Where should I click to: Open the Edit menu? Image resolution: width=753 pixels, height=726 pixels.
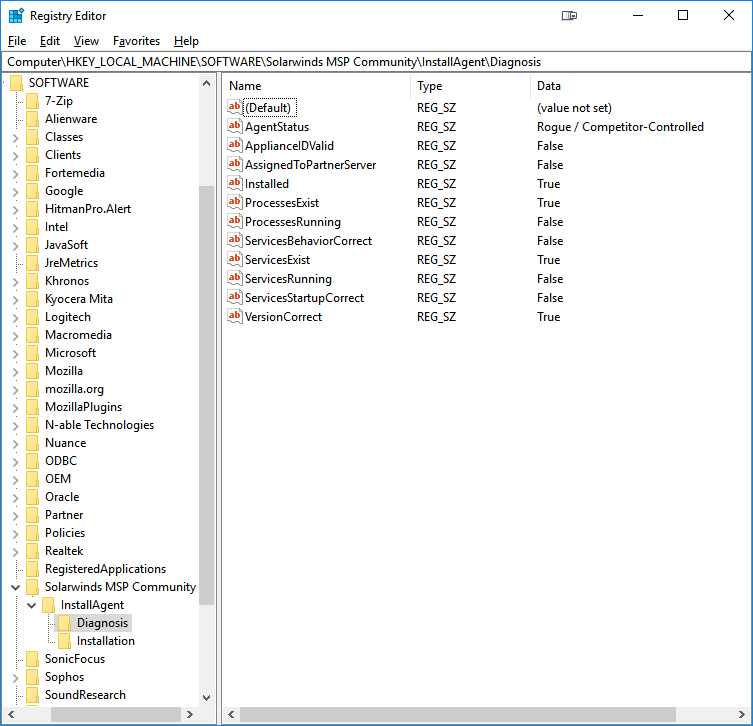click(x=50, y=41)
